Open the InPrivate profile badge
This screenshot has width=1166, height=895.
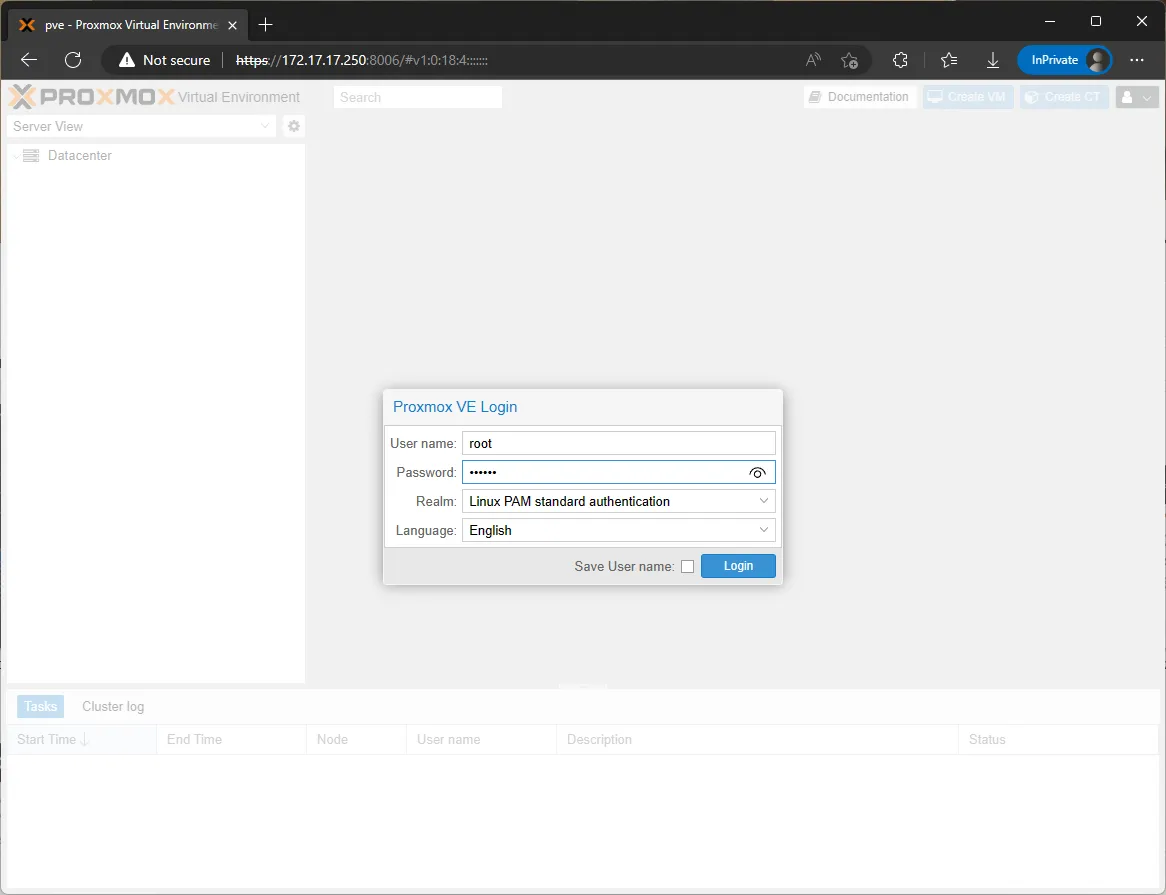coord(1064,60)
